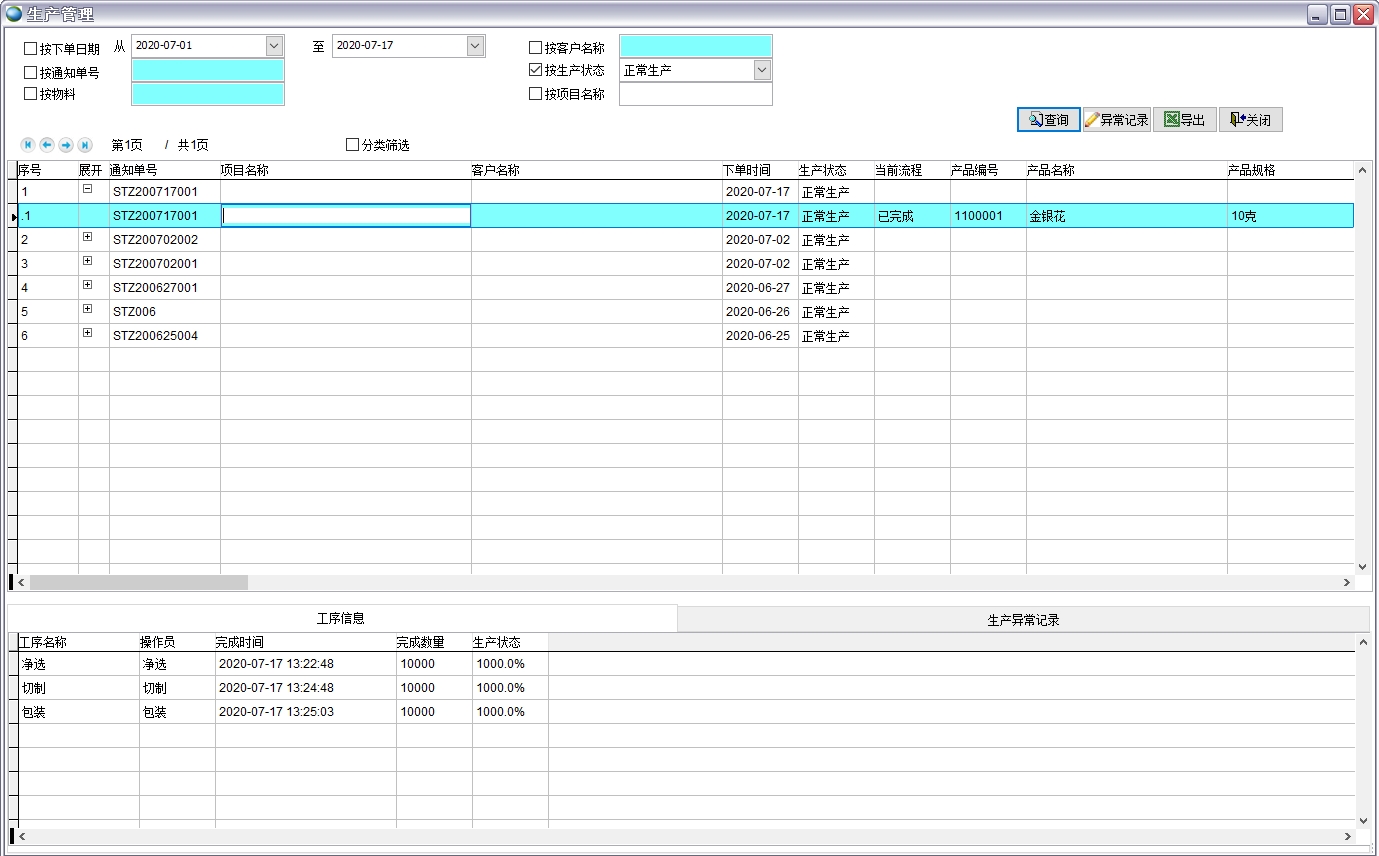Enable the 按下单日期 checkbox

[31, 49]
